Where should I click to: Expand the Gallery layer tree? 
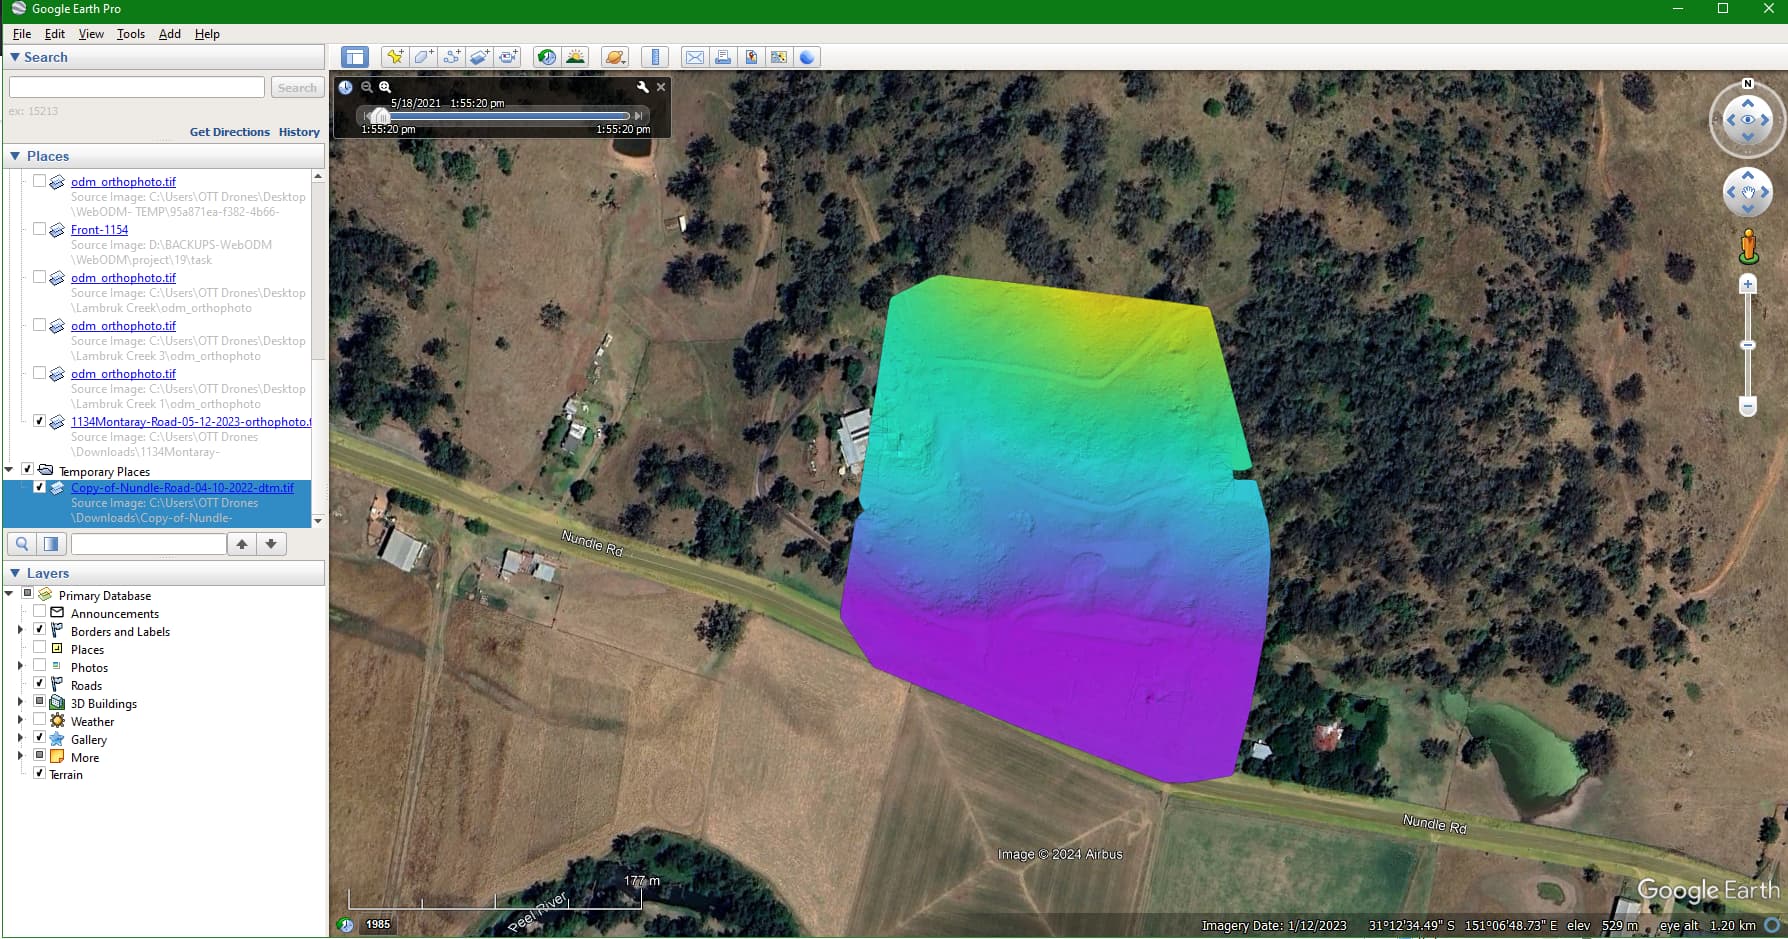pos(21,737)
